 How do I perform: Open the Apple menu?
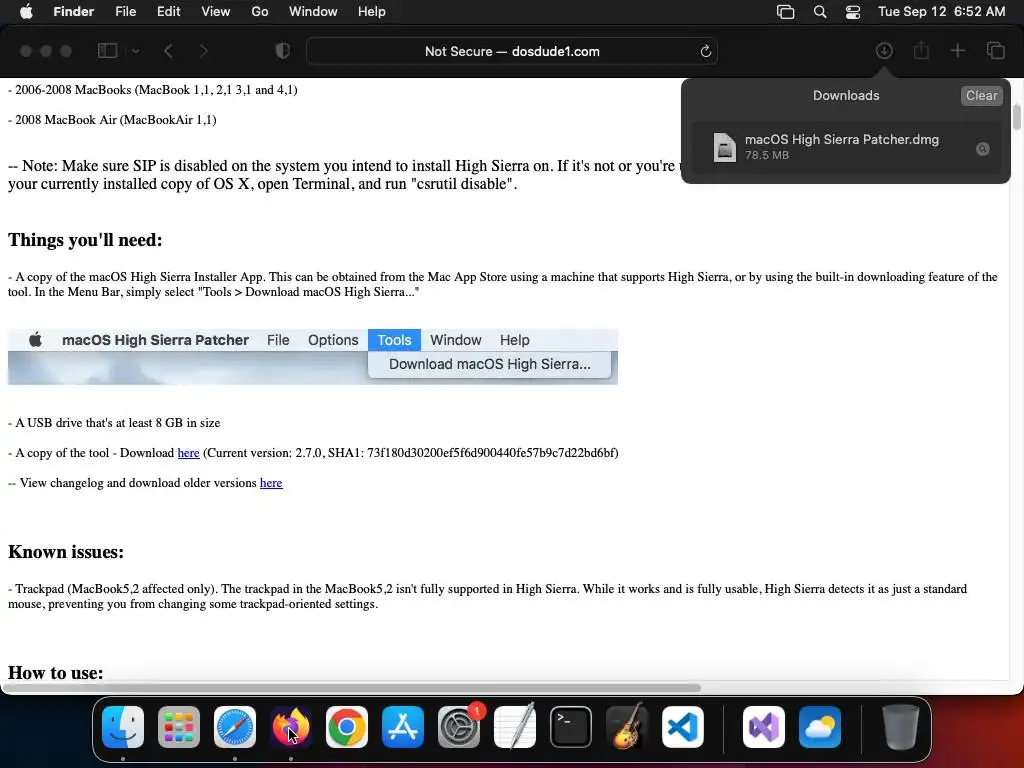[x=26, y=12]
